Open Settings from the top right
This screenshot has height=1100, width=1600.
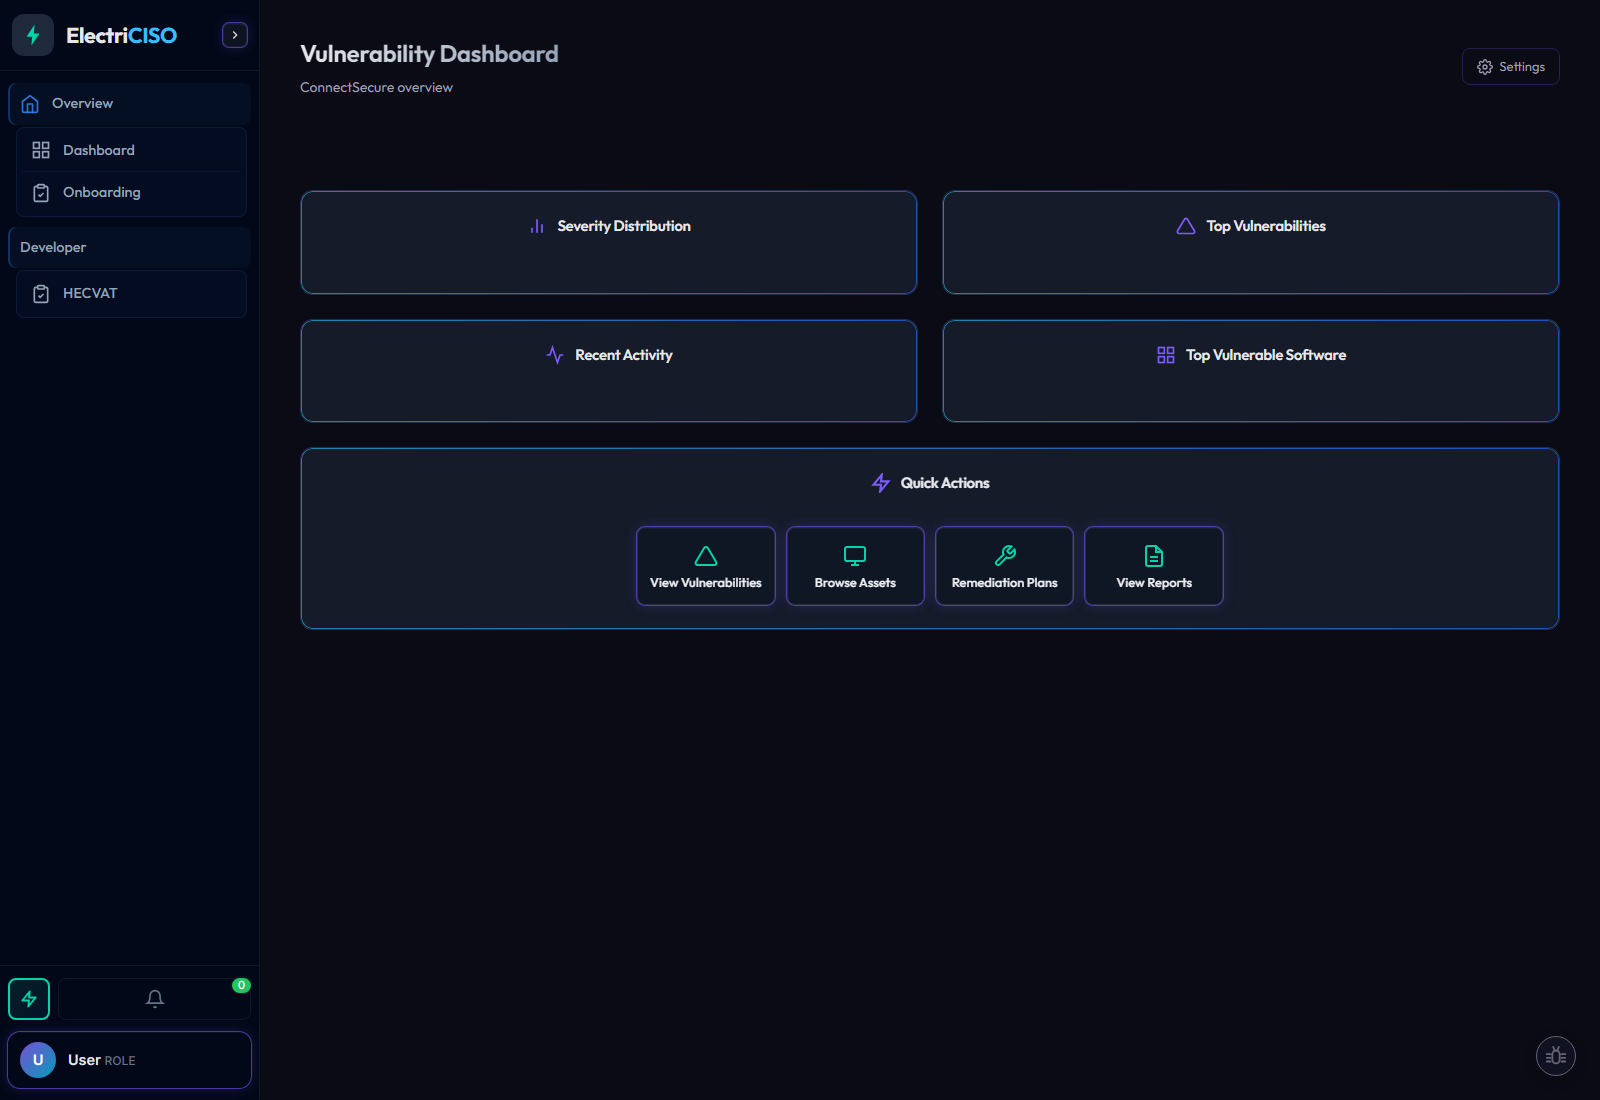pyautogui.click(x=1510, y=66)
